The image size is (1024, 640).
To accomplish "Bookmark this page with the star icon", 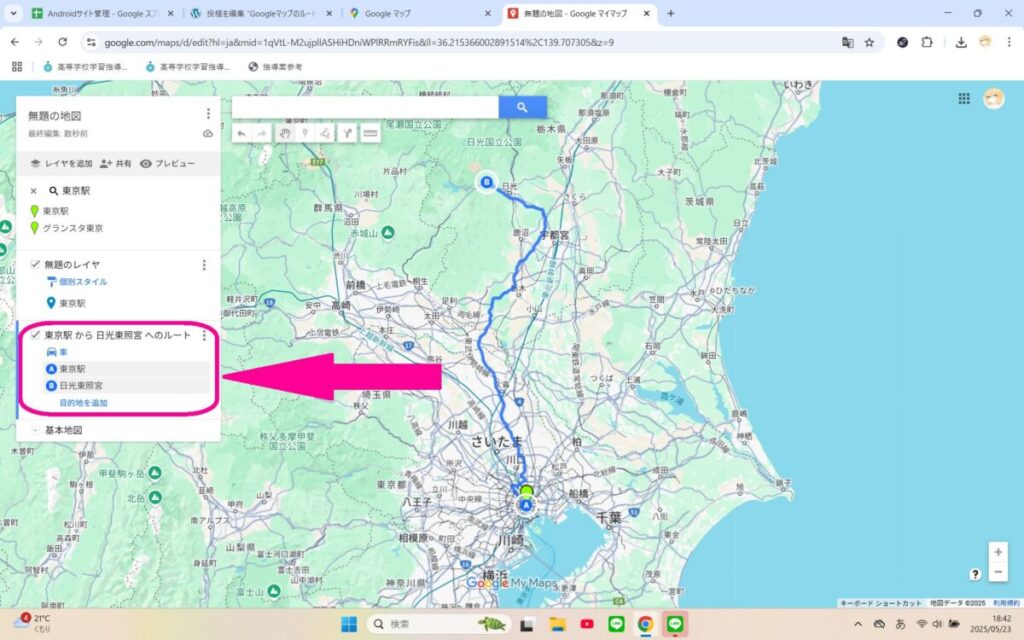I will pos(869,42).
